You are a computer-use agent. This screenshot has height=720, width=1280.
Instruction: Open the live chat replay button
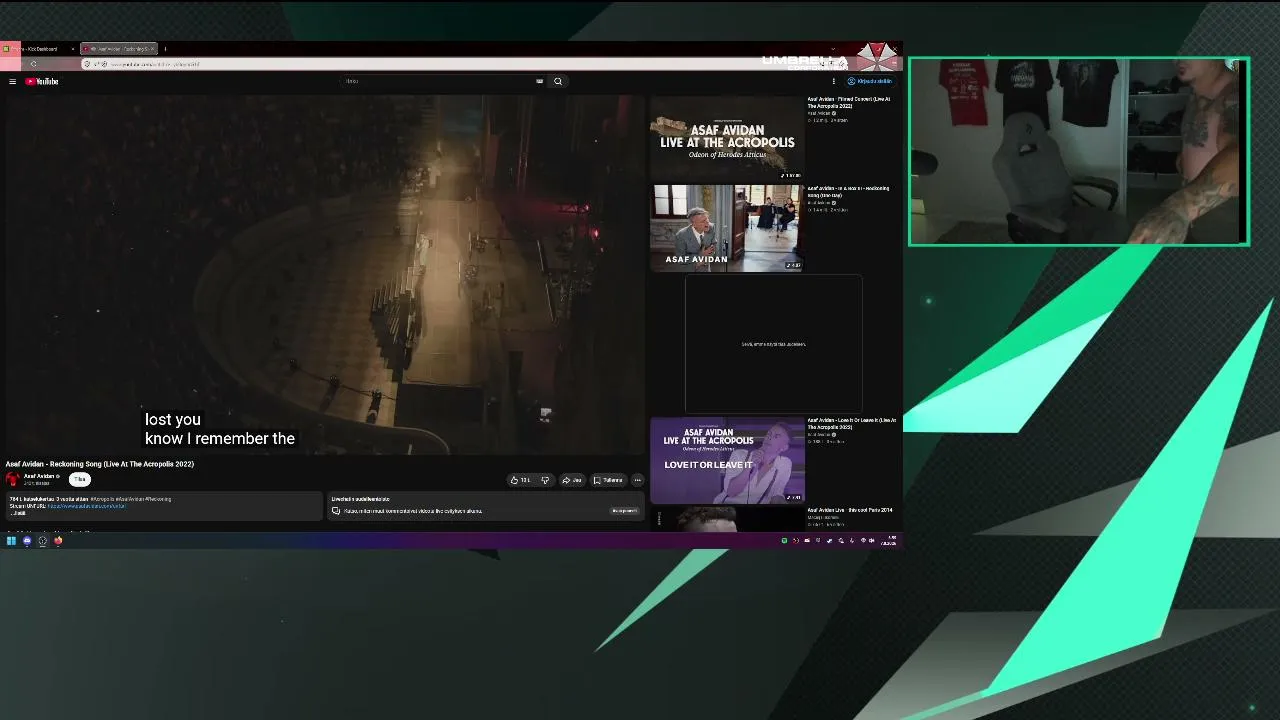(x=624, y=511)
